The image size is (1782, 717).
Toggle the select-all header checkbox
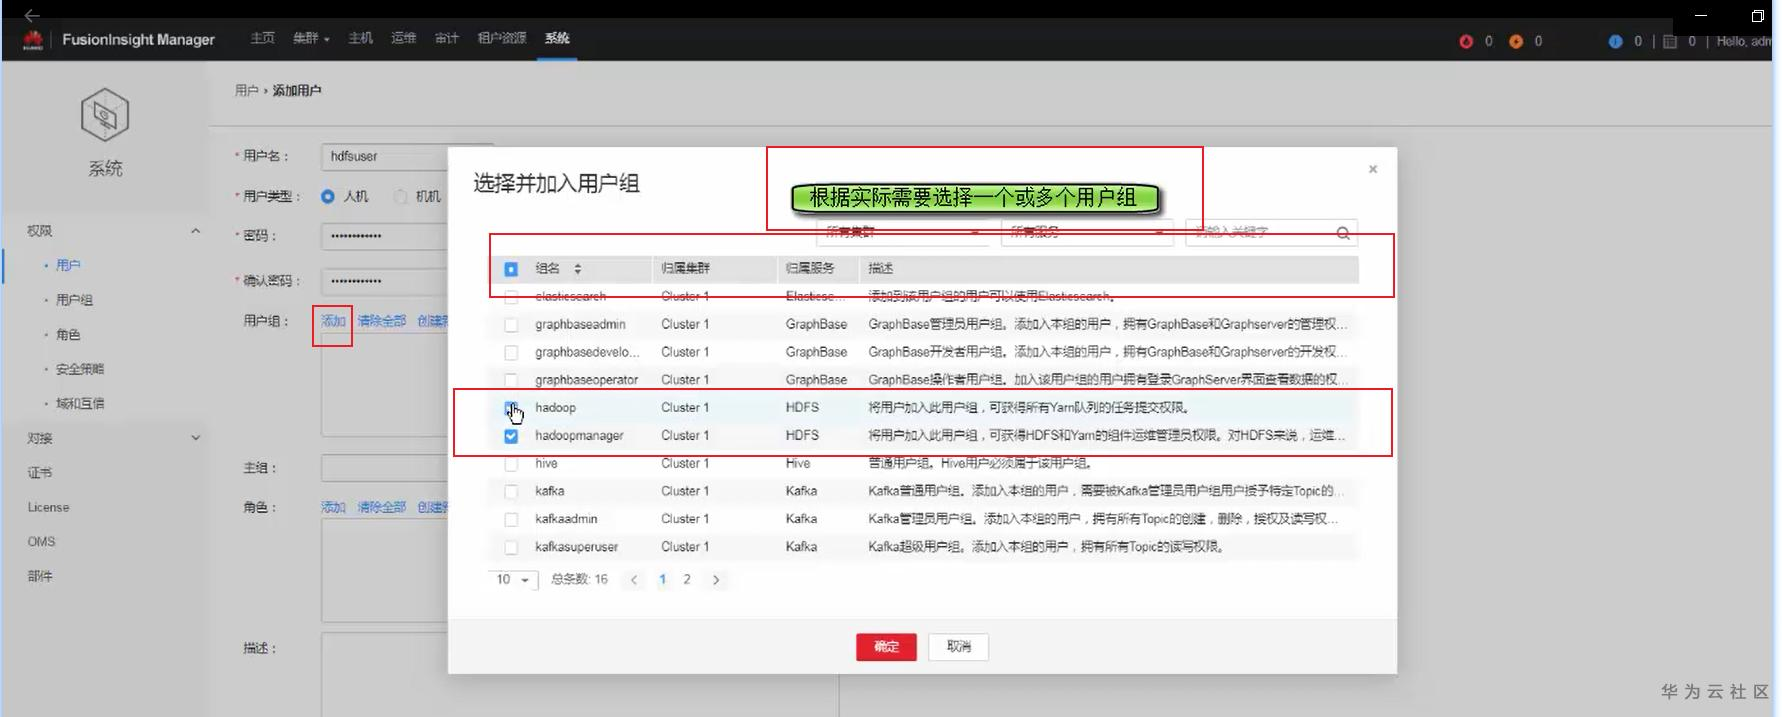click(511, 269)
